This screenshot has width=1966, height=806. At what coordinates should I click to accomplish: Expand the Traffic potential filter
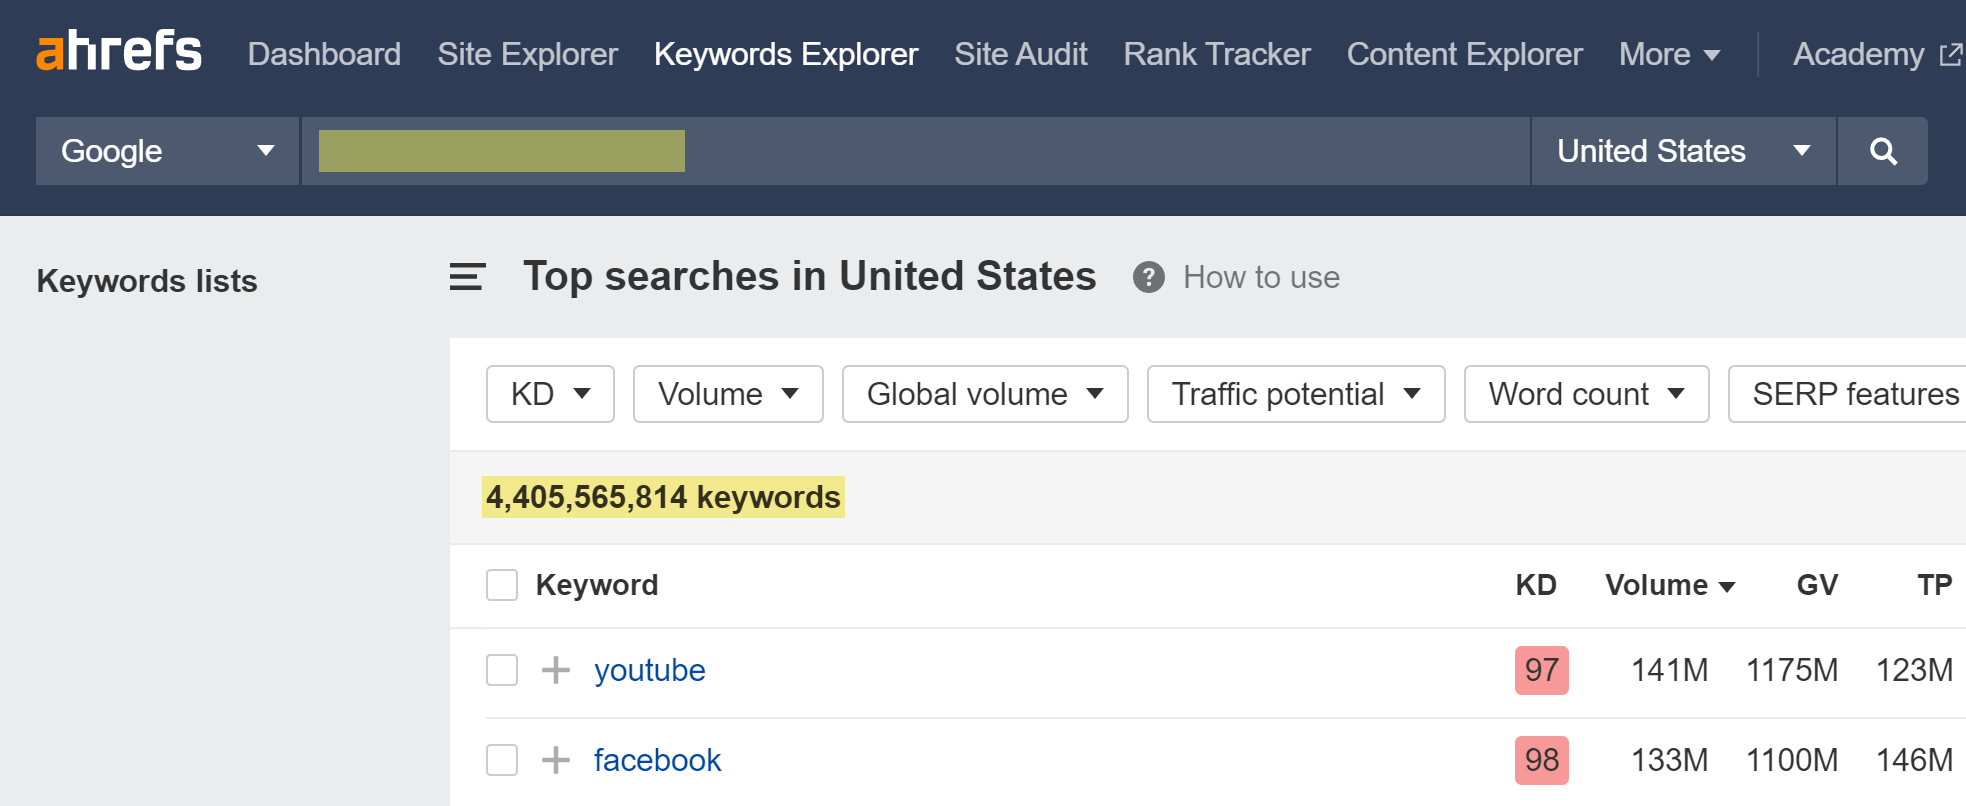coord(1296,394)
